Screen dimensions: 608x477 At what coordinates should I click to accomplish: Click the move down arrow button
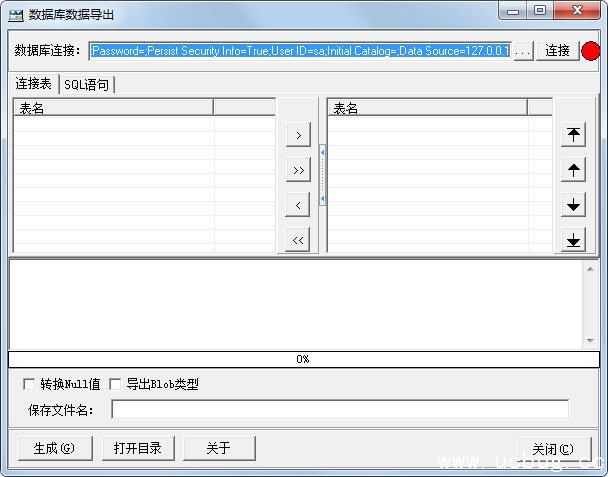574,205
